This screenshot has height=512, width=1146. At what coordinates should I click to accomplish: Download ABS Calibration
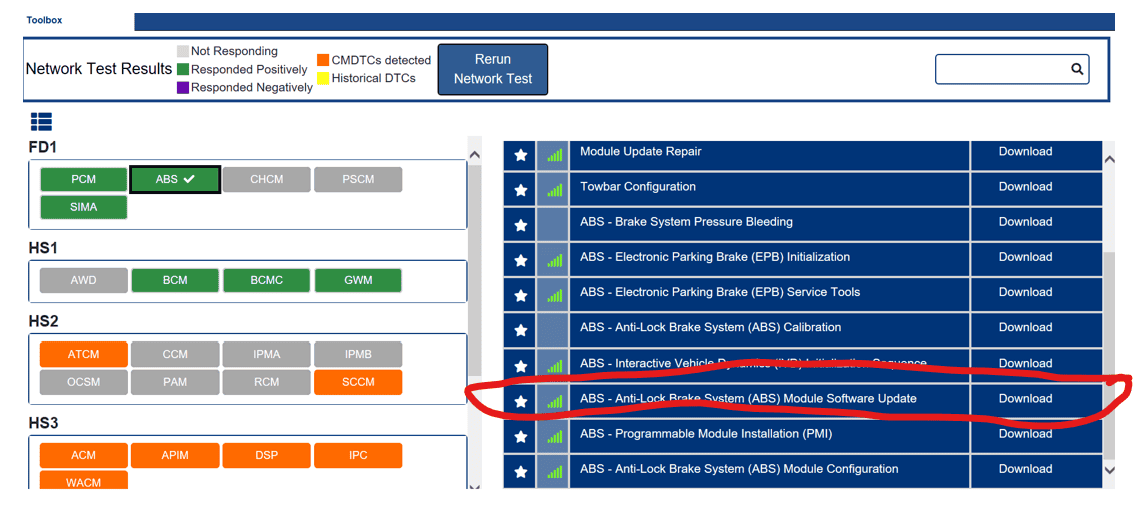click(x=1025, y=327)
